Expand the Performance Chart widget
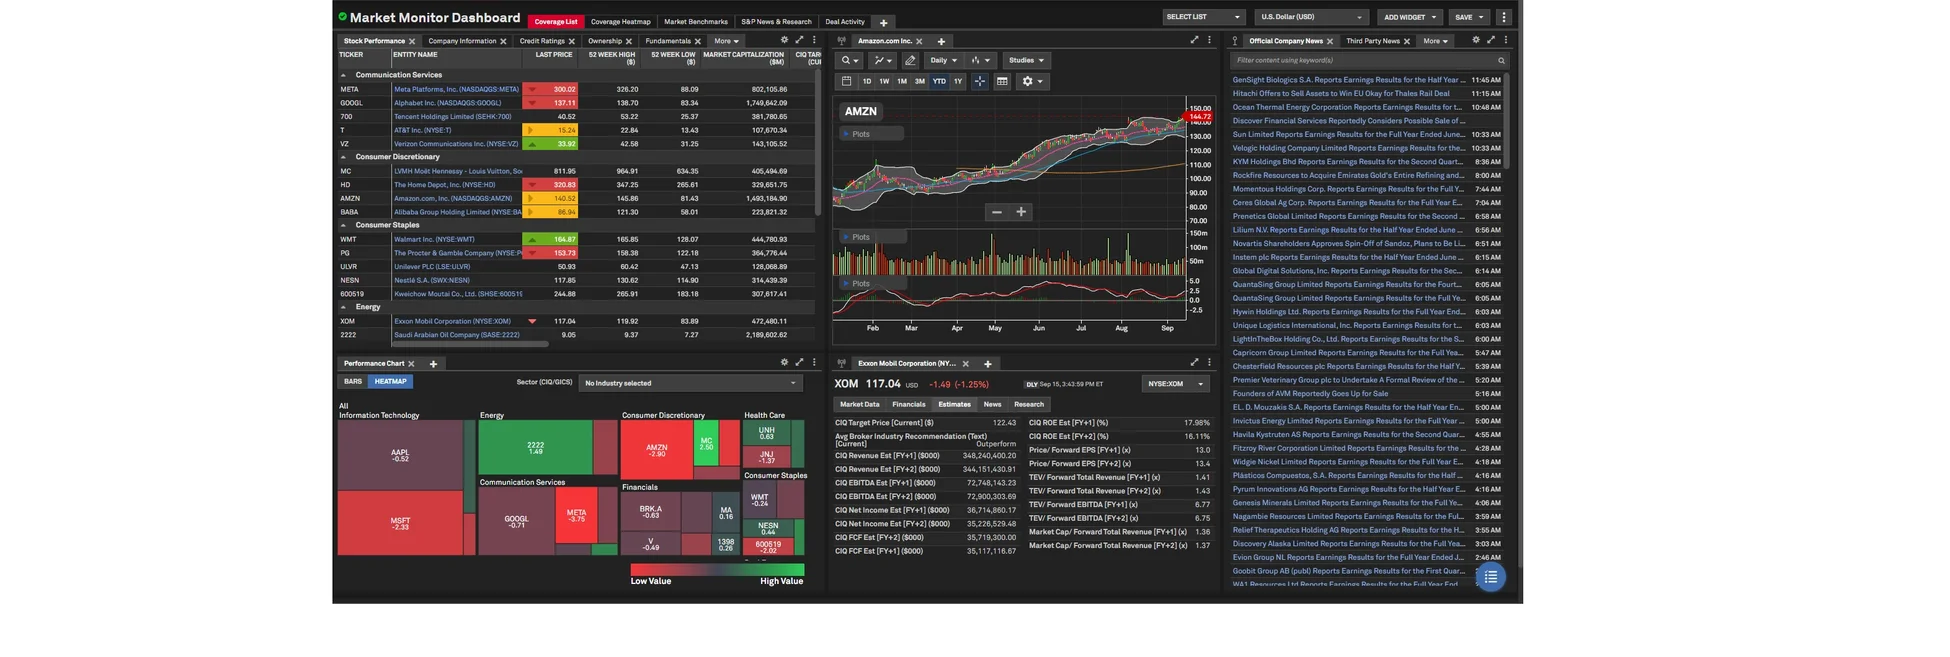This screenshot has height=657, width=1950. pyautogui.click(x=799, y=362)
